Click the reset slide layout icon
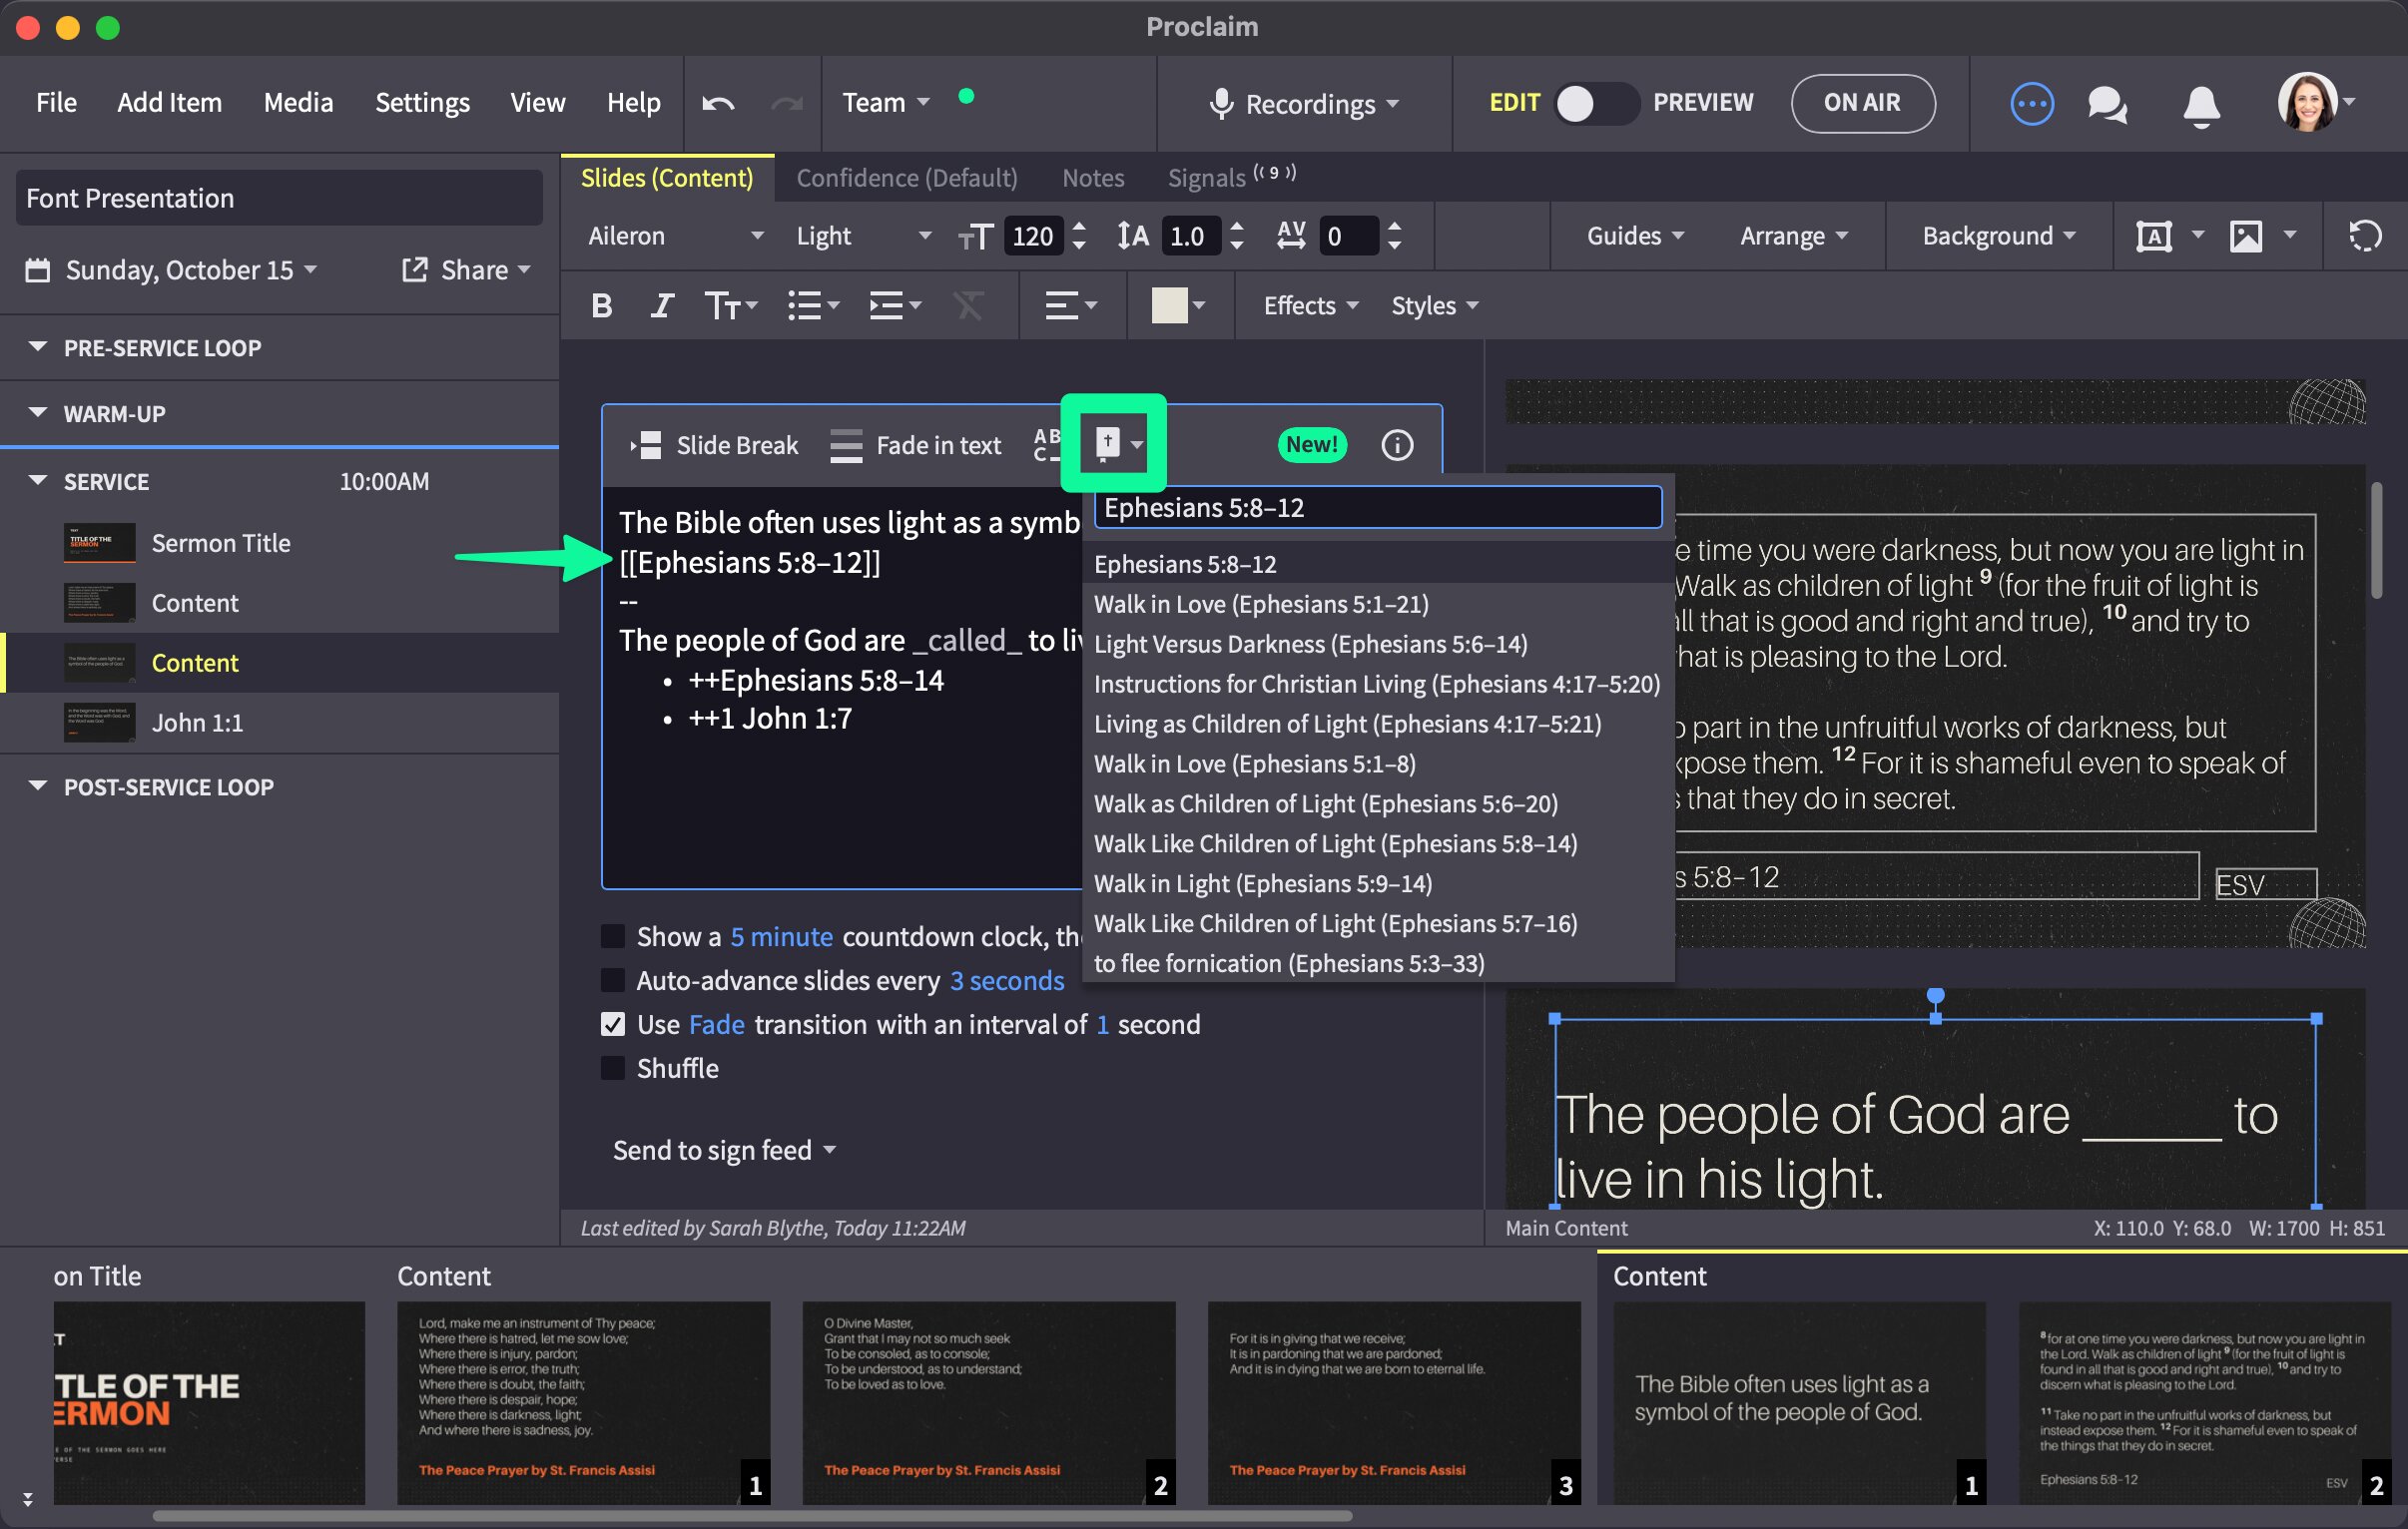The height and width of the screenshot is (1529, 2408). tap(2364, 237)
